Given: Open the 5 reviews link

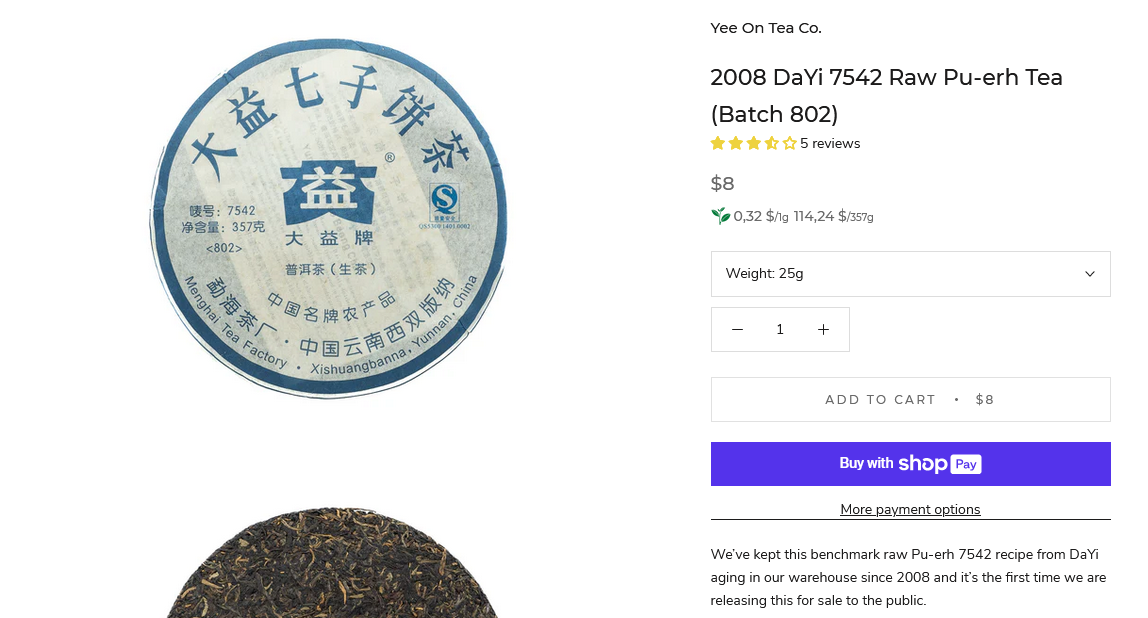Looking at the screenshot, I should click(x=830, y=144).
